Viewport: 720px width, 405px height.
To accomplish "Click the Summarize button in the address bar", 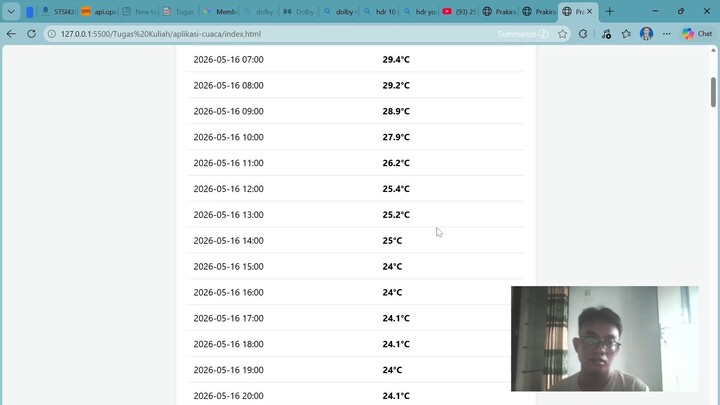I will 523,34.
